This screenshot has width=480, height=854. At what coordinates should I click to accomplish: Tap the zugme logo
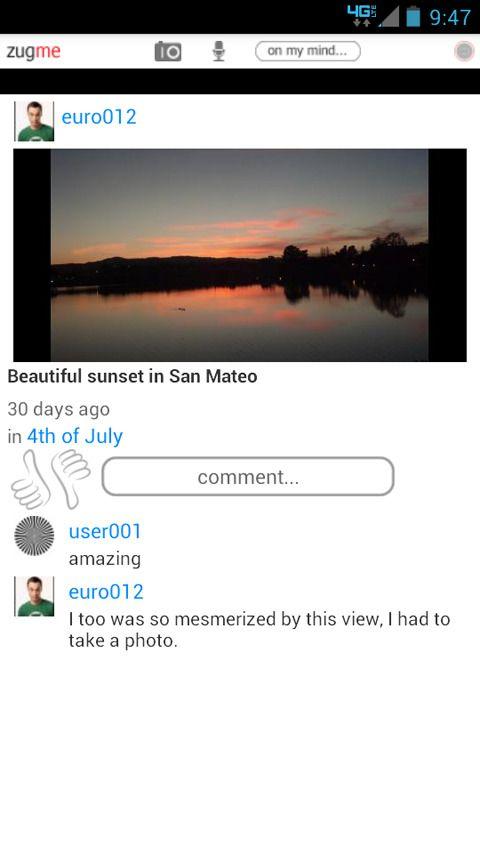point(33,52)
